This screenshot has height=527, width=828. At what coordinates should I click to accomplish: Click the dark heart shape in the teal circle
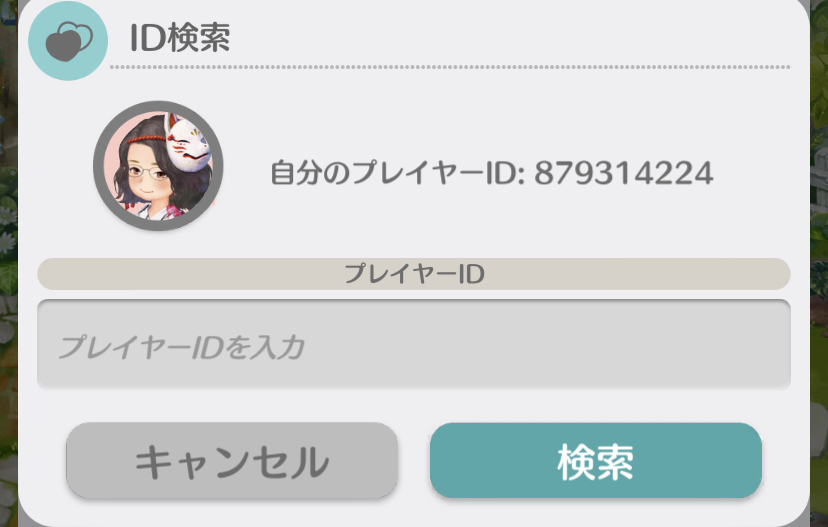(63, 44)
